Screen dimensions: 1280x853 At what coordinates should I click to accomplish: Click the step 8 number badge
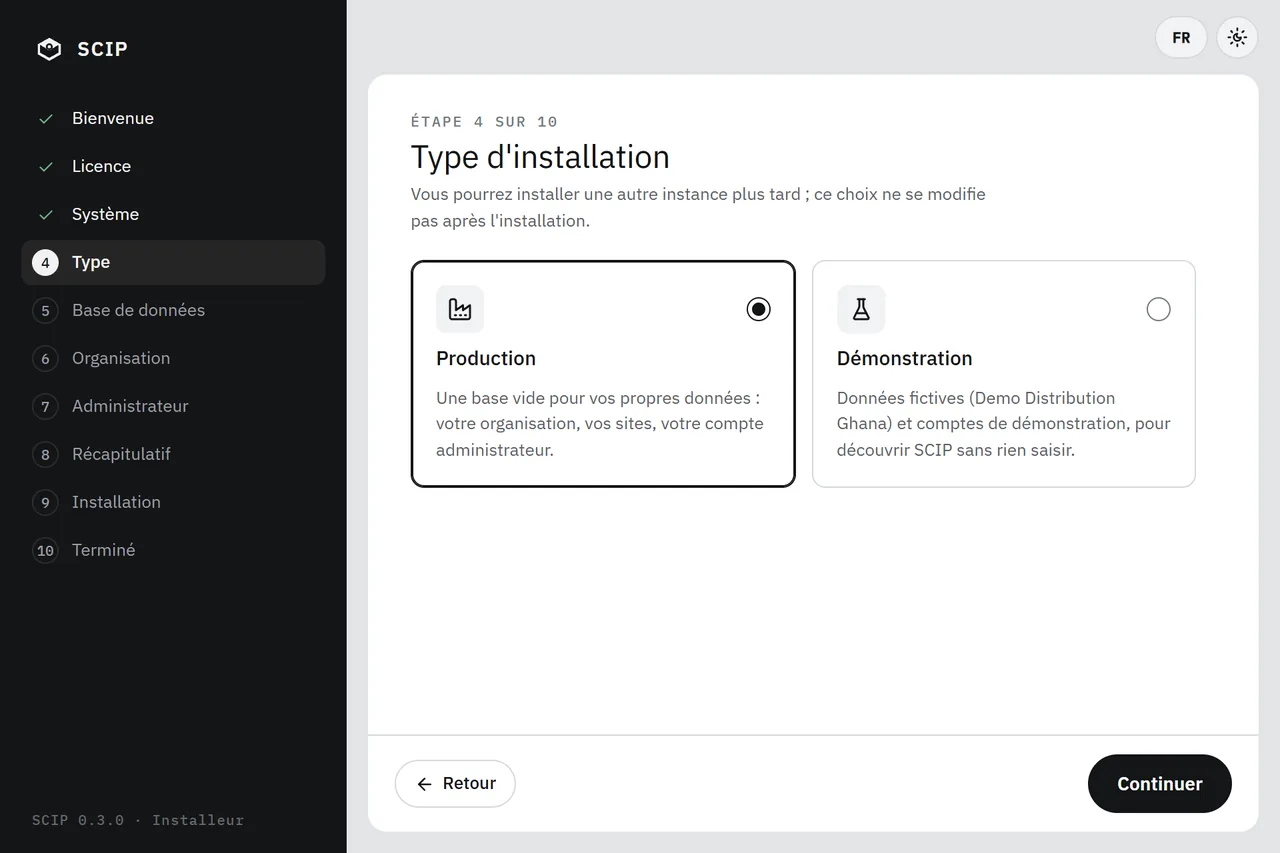(x=45, y=454)
